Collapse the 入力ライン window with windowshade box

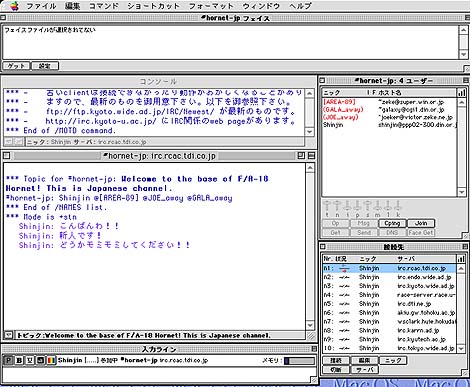[314, 349]
